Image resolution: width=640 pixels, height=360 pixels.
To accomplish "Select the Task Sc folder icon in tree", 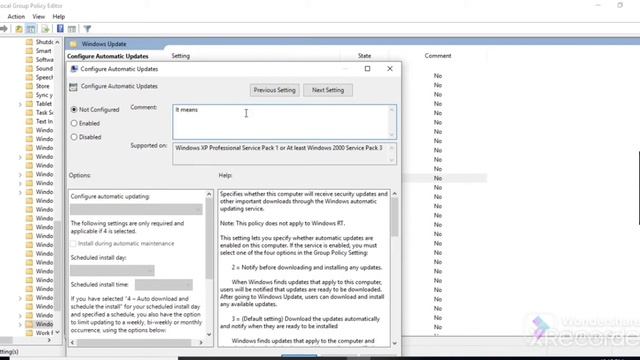I will point(29,113).
